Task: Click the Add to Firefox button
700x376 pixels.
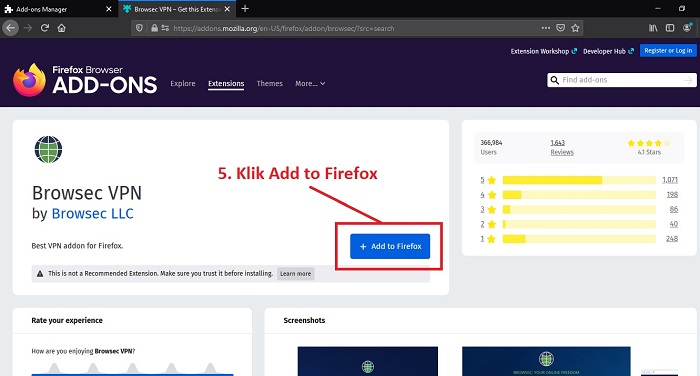Action: [x=390, y=246]
